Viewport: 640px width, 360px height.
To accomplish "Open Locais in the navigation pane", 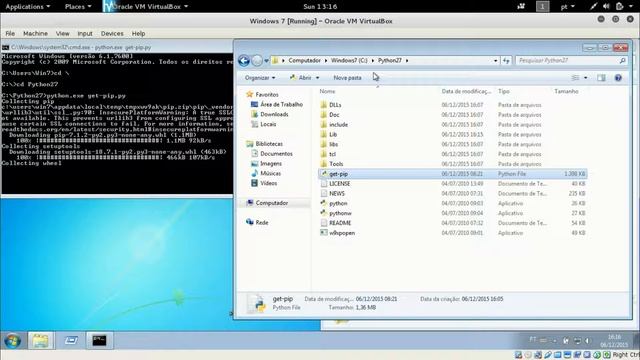I will [x=268, y=124].
